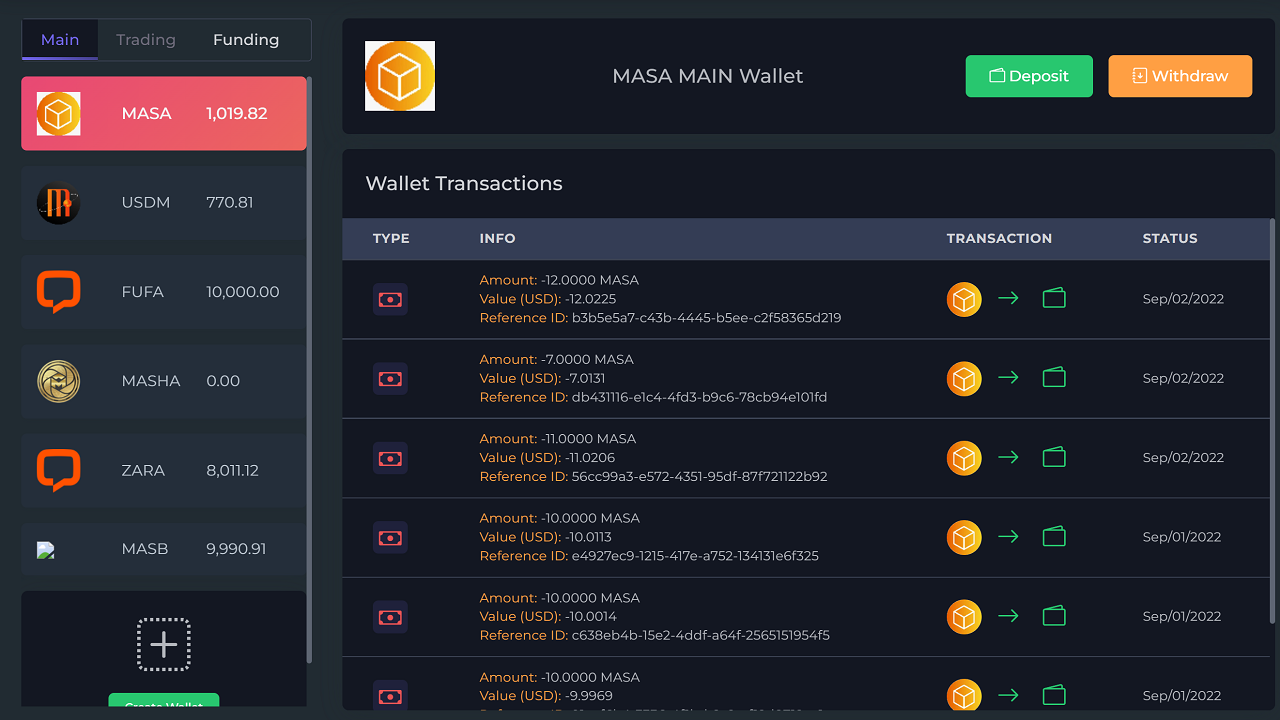Screen dimensions: 1280x720
Task: Click the wallet sidebar scrollbar
Action: pyautogui.click(x=309, y=370)
